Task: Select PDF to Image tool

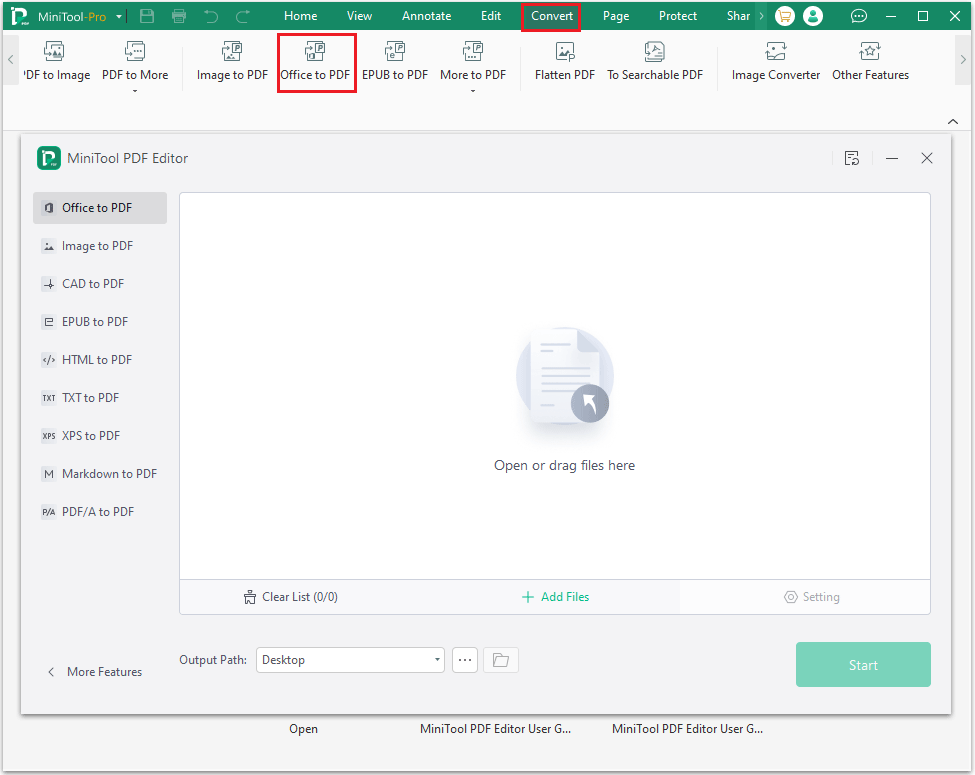Action: 56,61
